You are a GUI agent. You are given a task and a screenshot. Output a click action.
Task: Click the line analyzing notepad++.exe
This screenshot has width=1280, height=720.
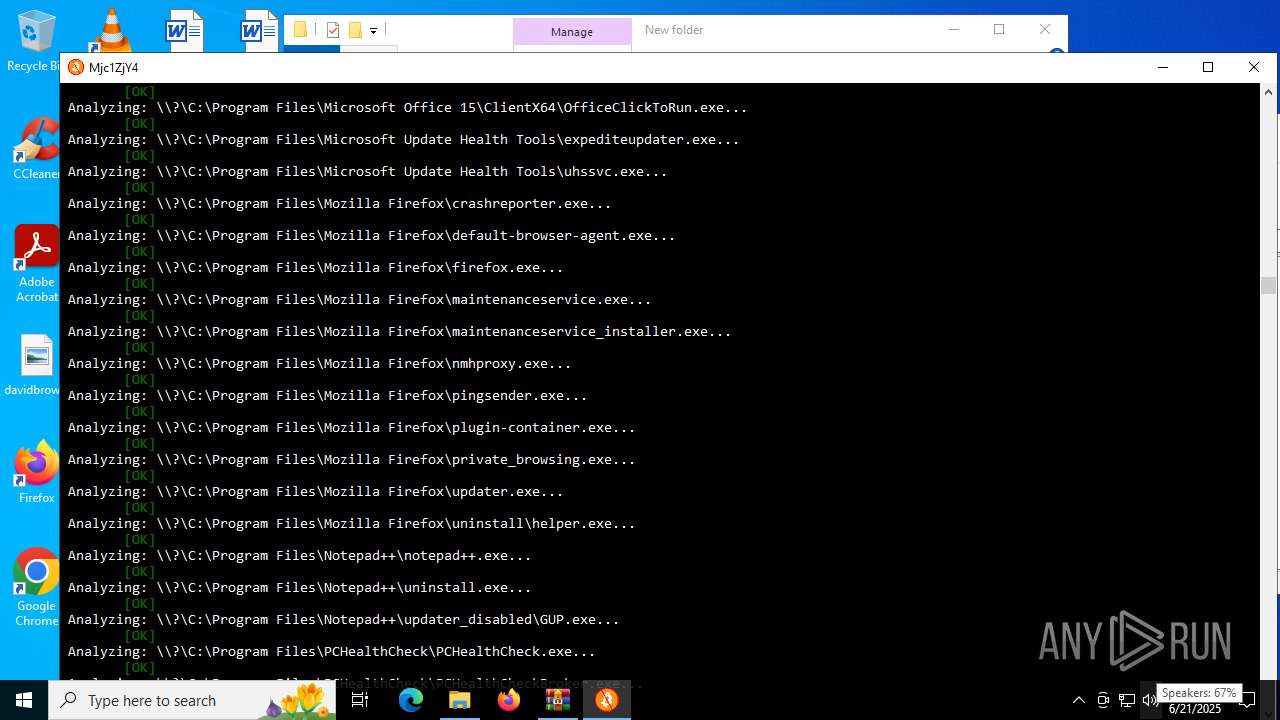pos(299,555)
